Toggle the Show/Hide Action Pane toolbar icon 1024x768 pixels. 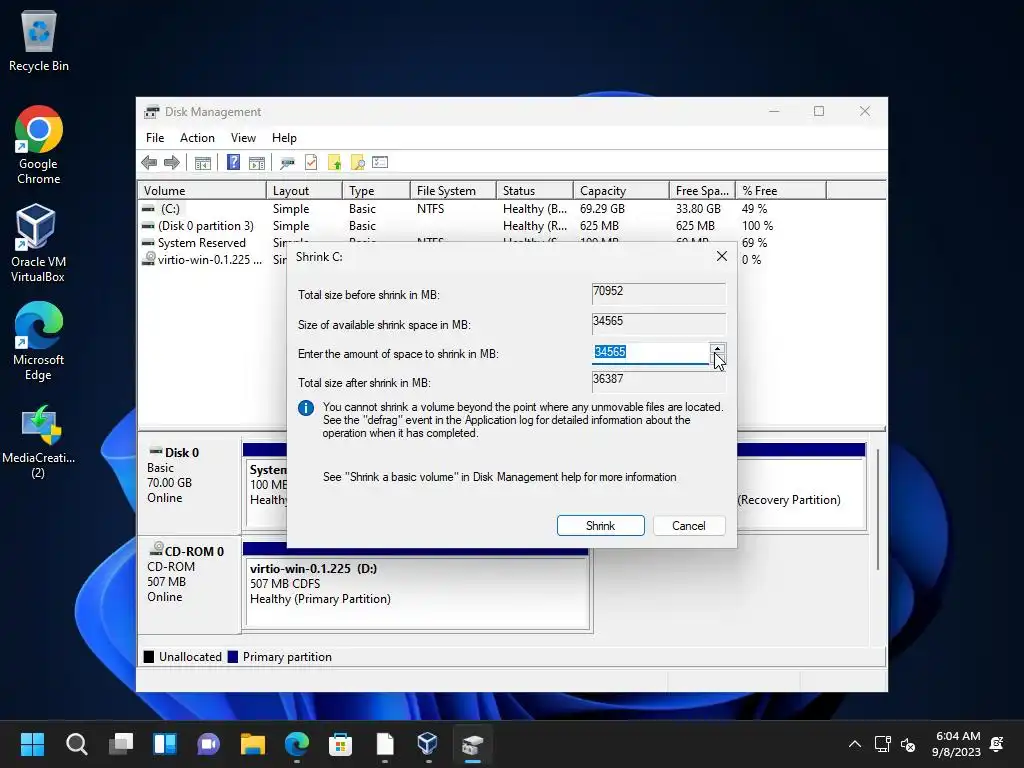click(x=257, y=163)
